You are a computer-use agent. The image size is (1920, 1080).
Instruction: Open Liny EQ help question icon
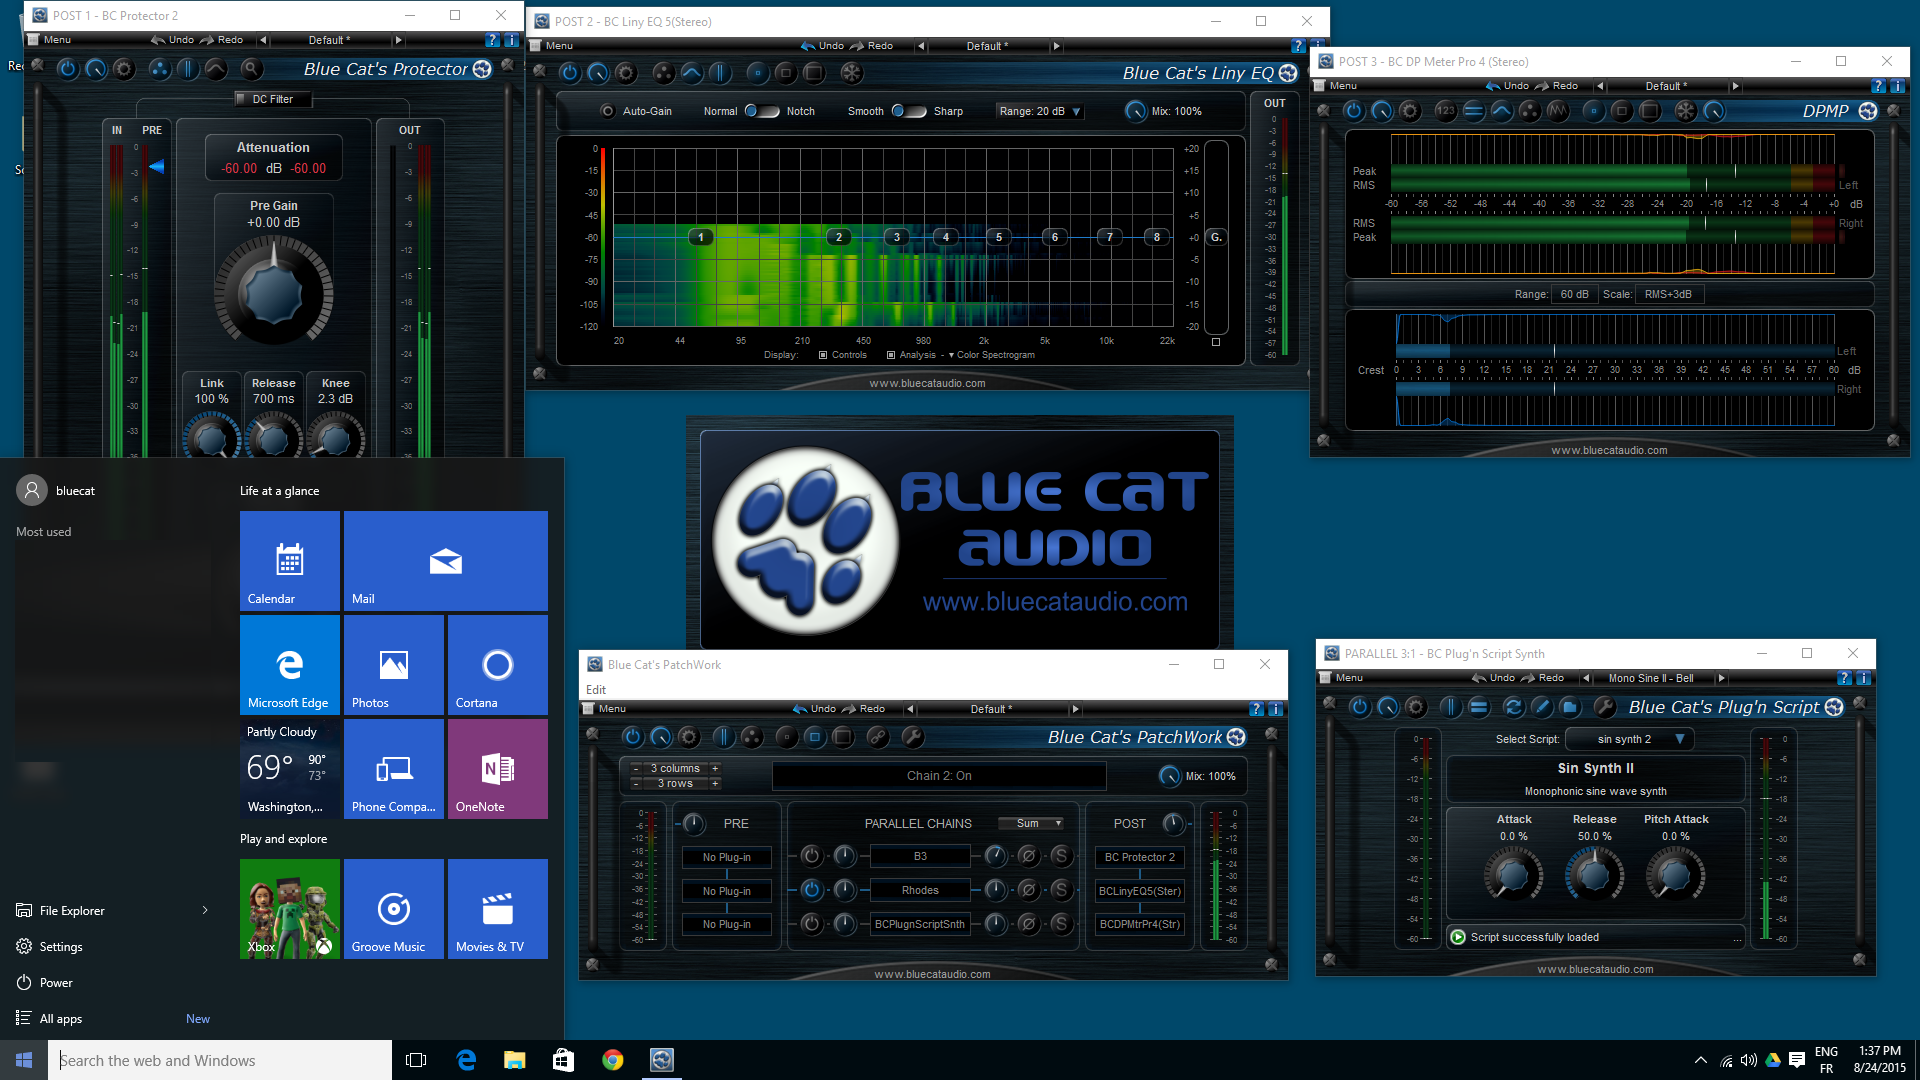click(1298, 46)
